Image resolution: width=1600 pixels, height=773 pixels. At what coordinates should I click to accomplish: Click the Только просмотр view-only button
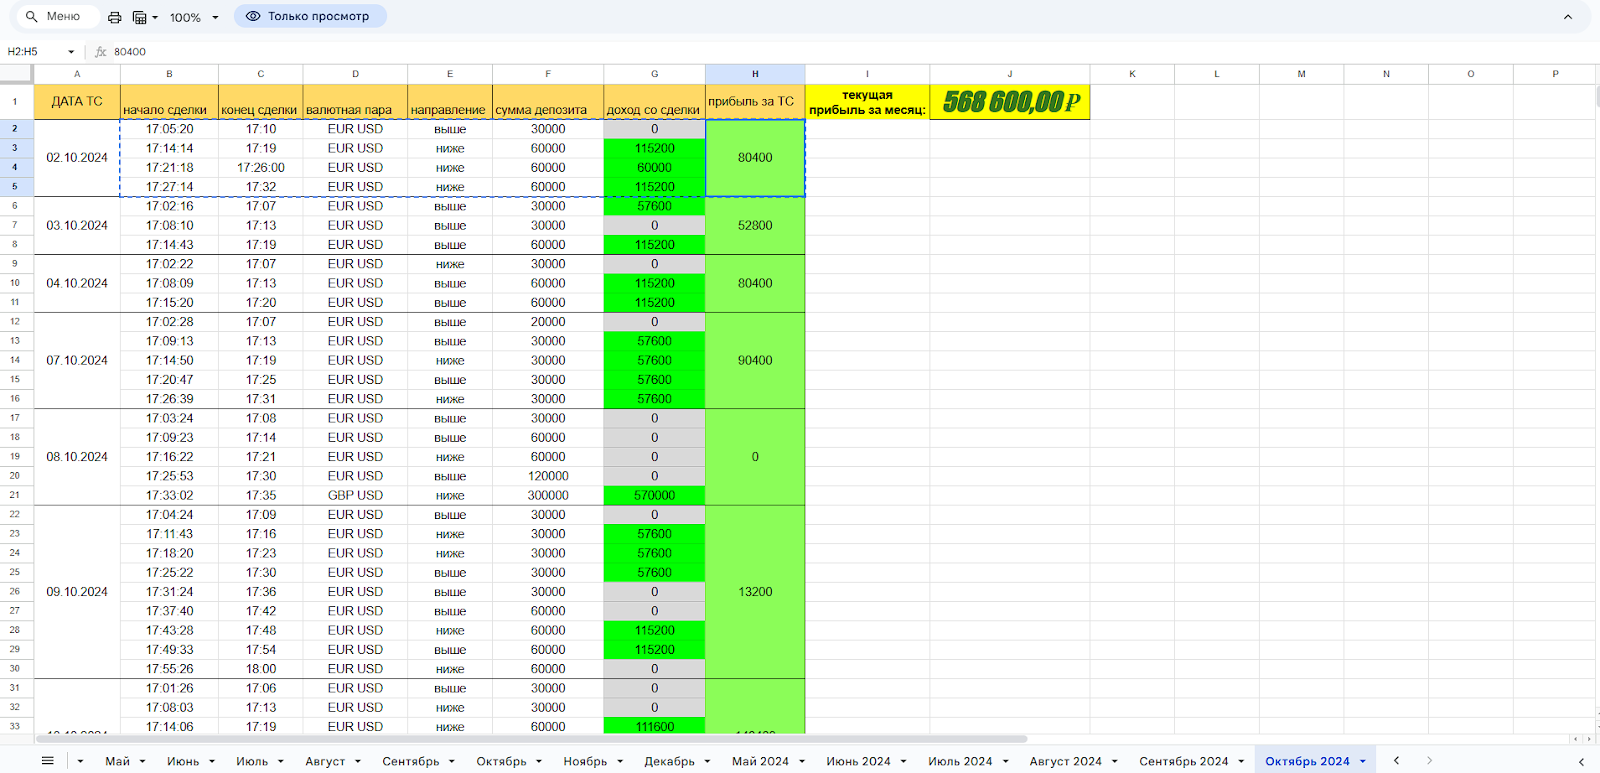click(310, 17)
